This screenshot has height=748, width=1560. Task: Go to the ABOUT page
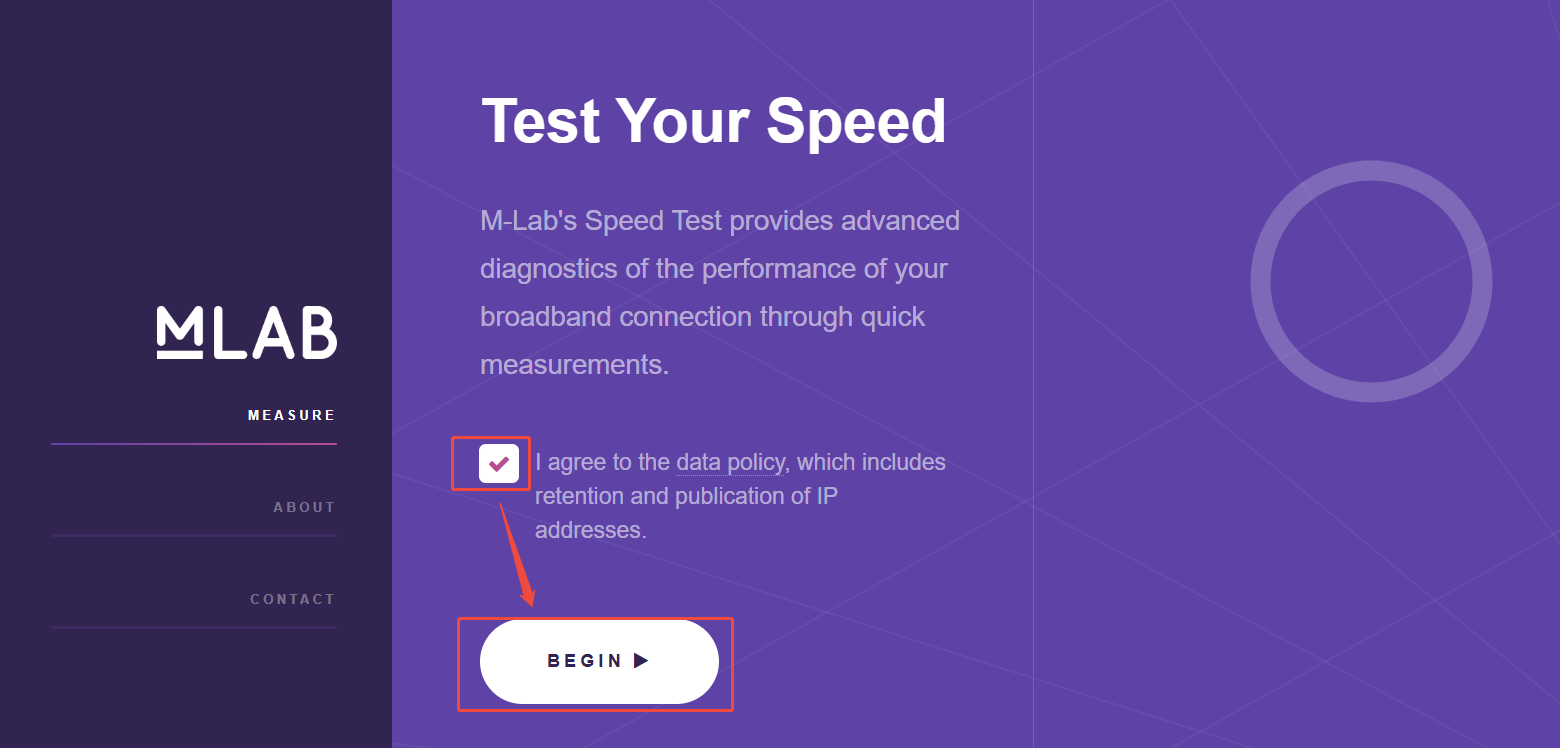click(x=304, y=507)
